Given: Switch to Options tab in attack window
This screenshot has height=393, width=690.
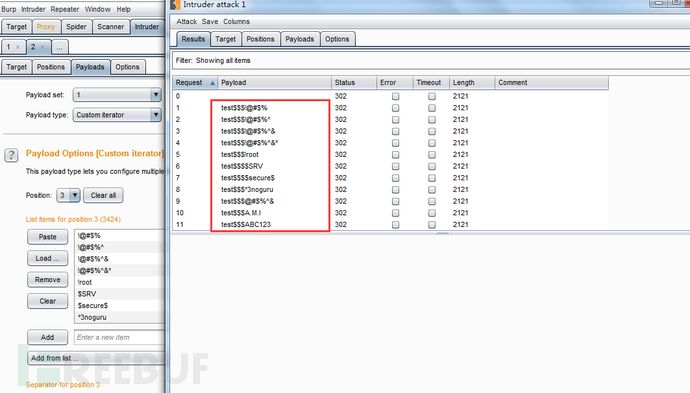Looking at the screenshot, I should pyautogui.click(x=337, y=39).
